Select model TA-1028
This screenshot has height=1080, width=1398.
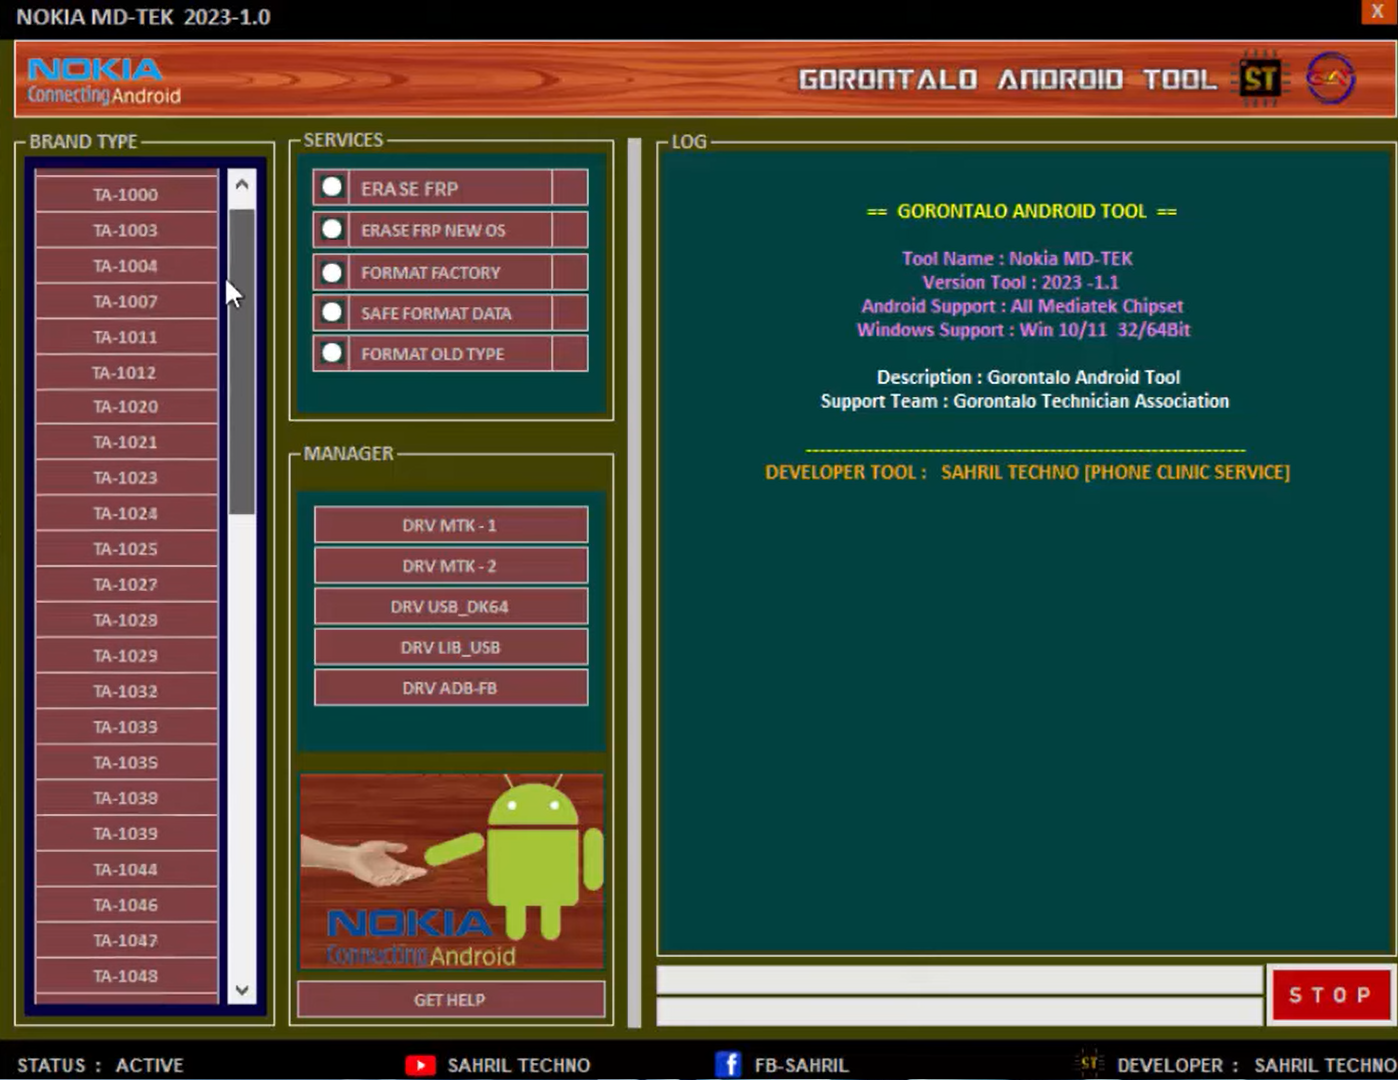coord(126,620)
